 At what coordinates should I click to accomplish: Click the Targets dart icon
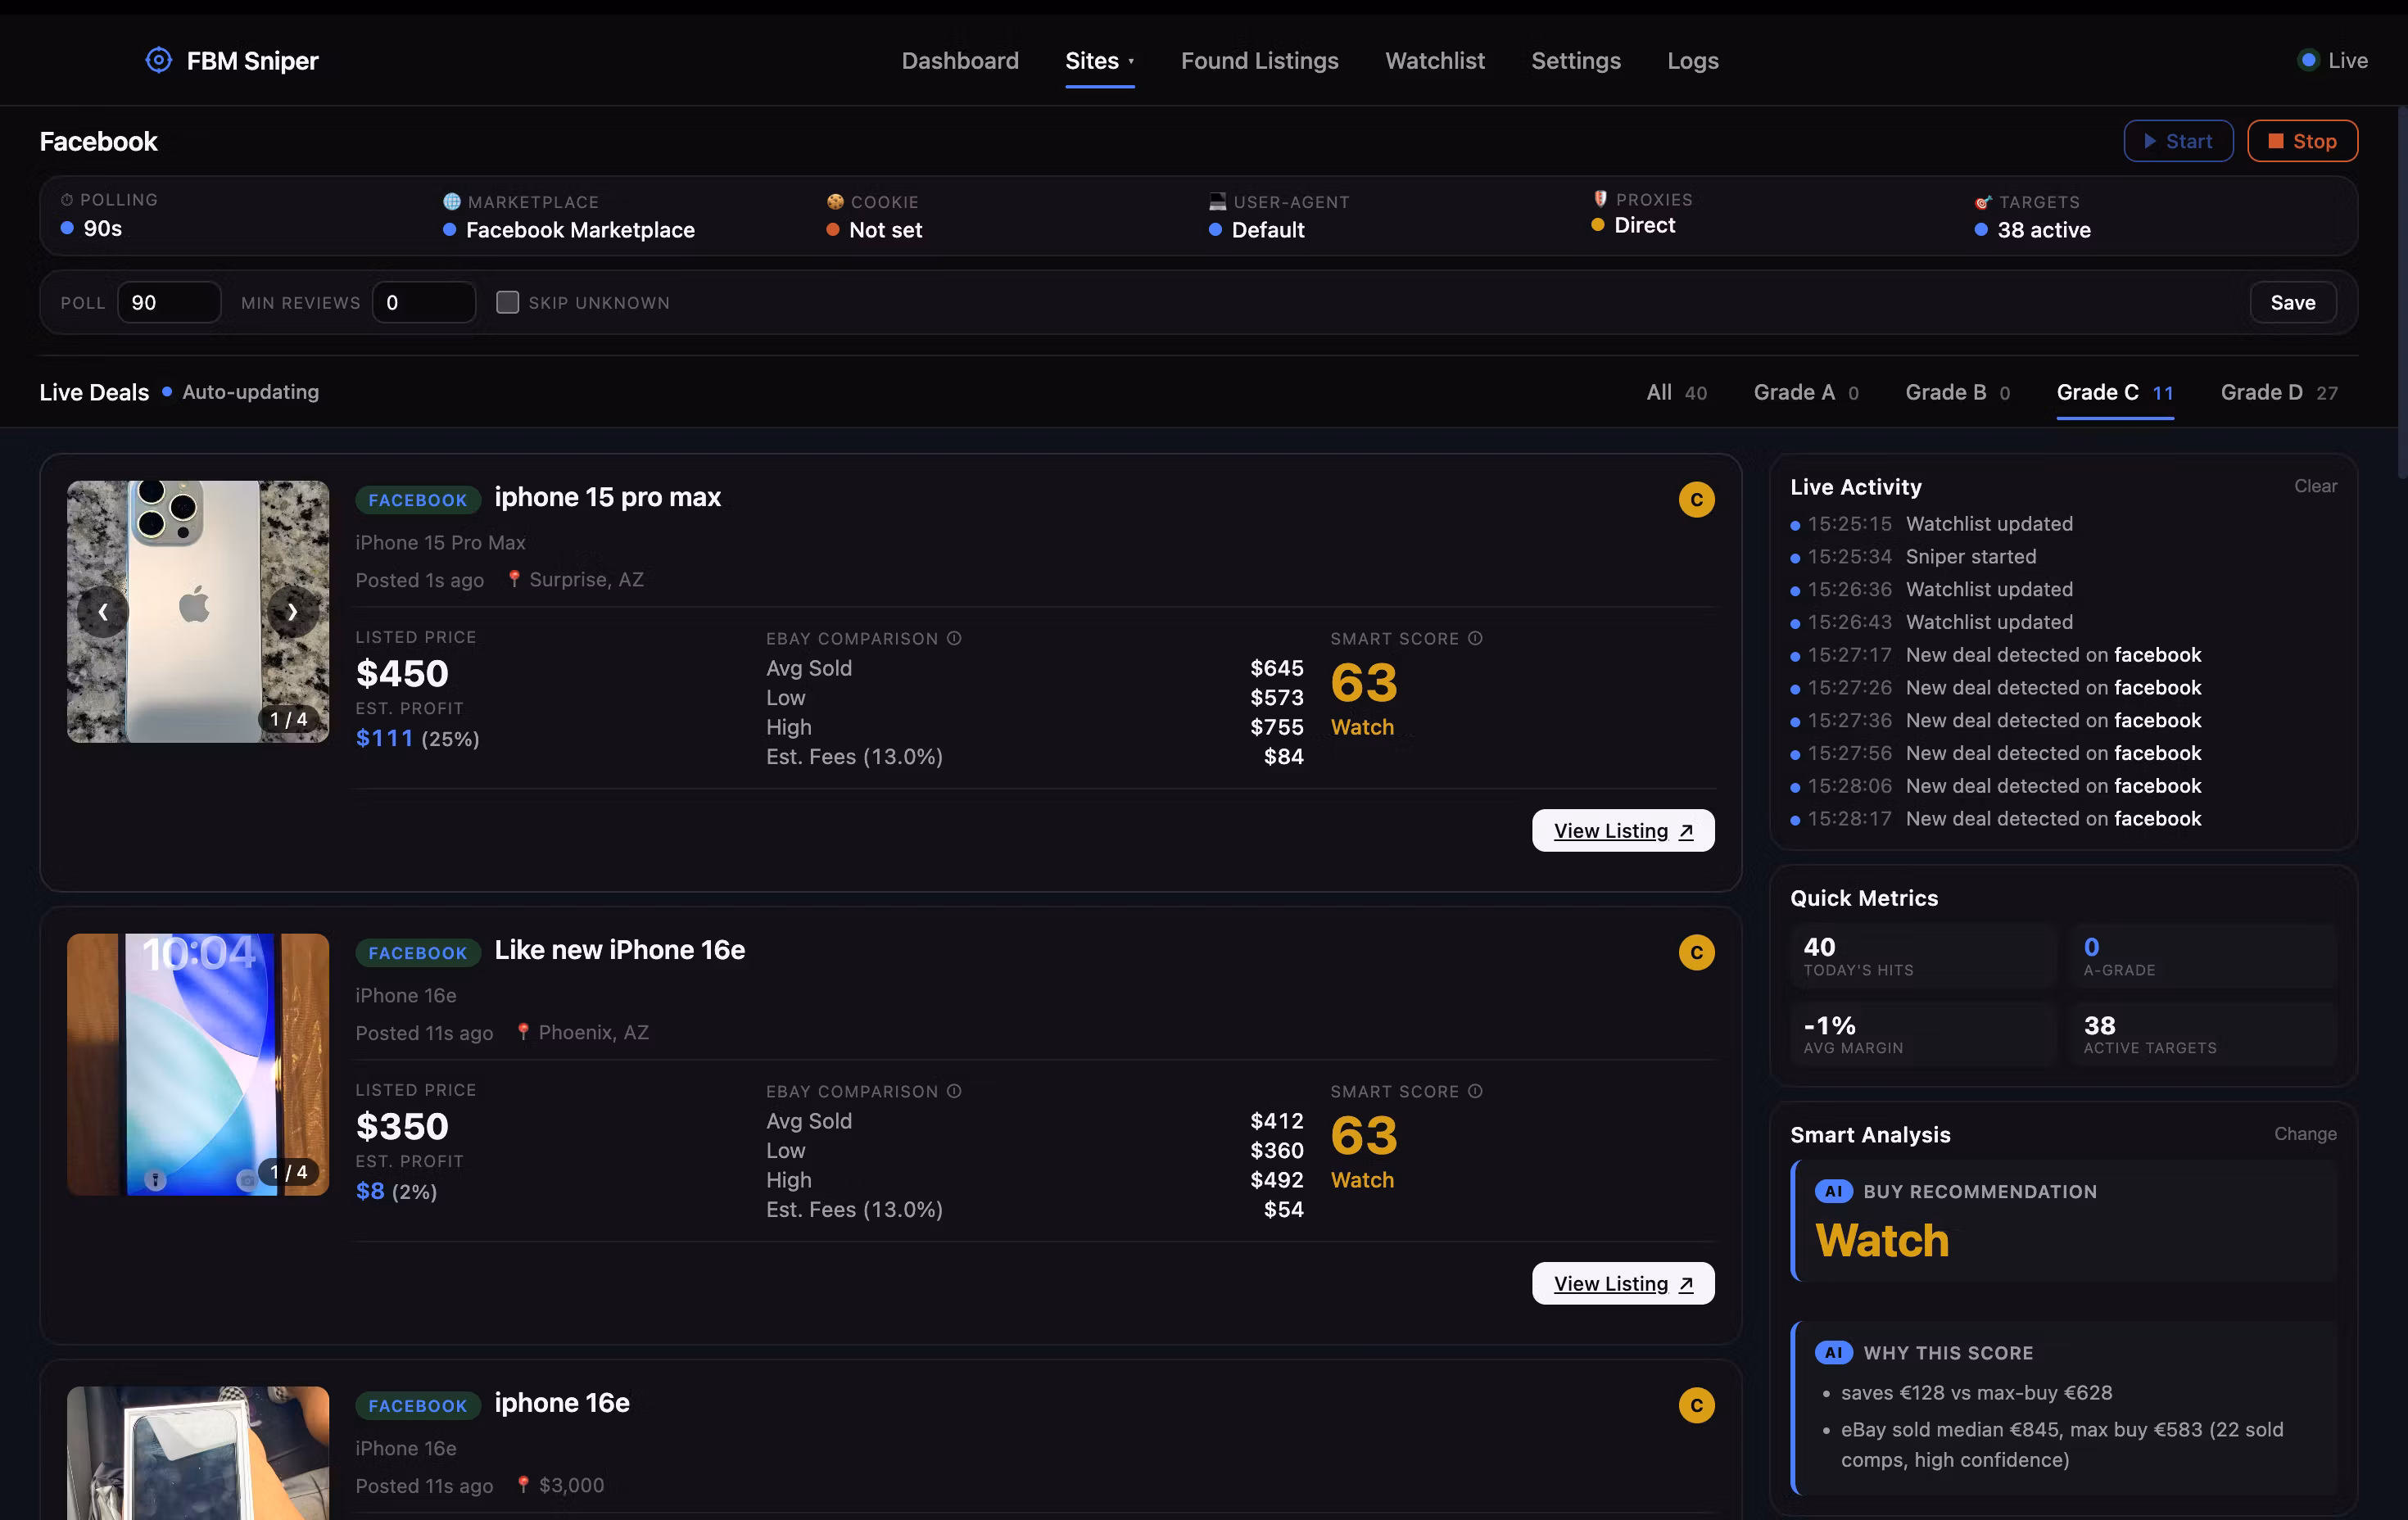[x=1983, y=202]
